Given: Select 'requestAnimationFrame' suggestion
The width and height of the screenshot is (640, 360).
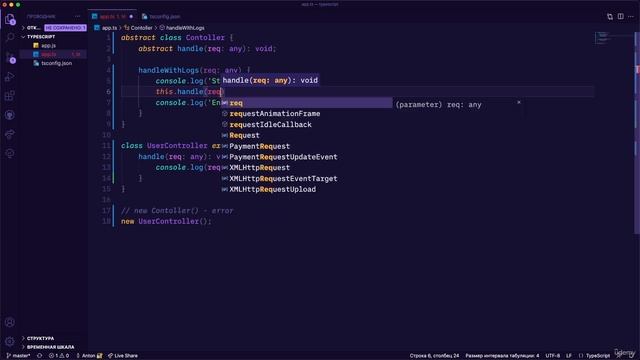Looking at the screenshot, I should click(x=306, y=113).
